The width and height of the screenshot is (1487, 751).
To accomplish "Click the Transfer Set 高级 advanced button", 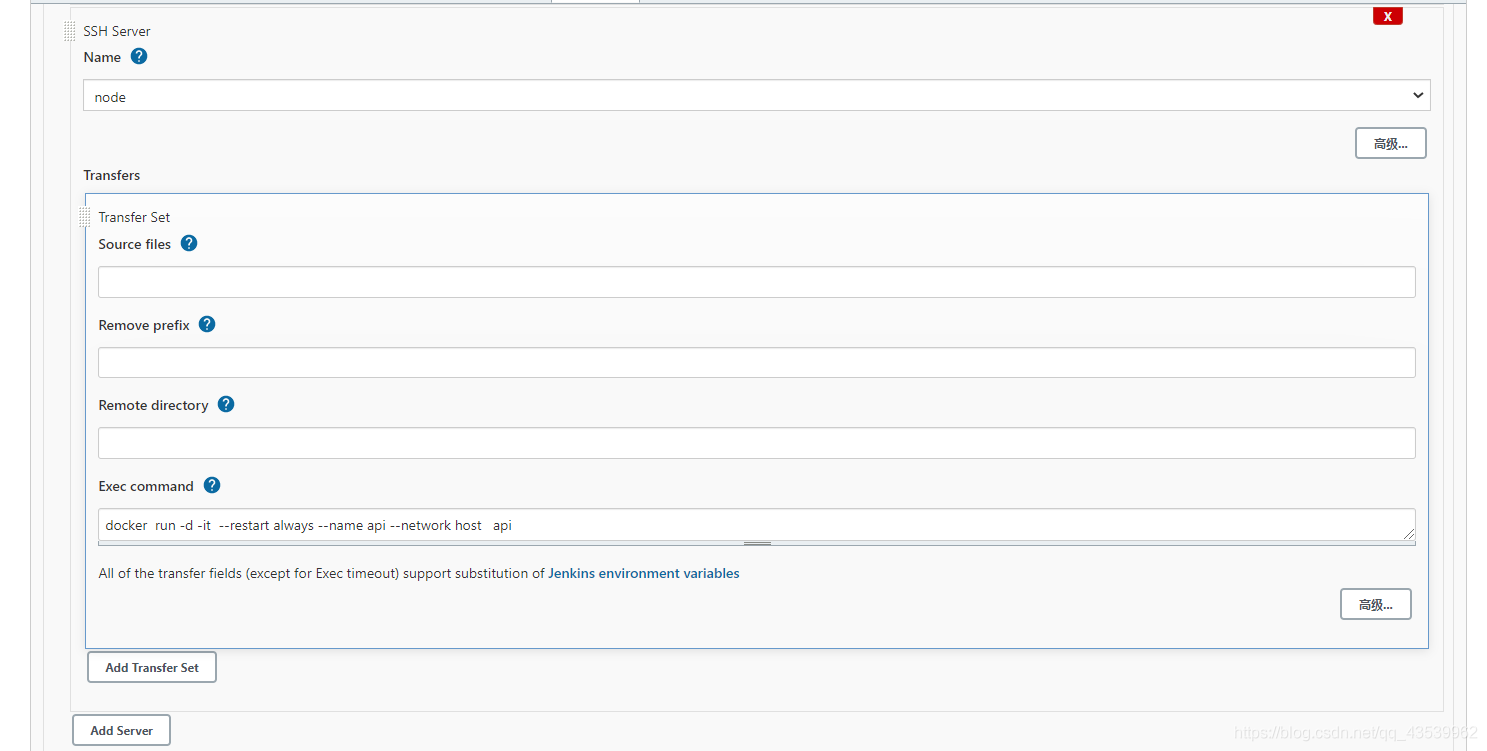I will pos(1376,604).
